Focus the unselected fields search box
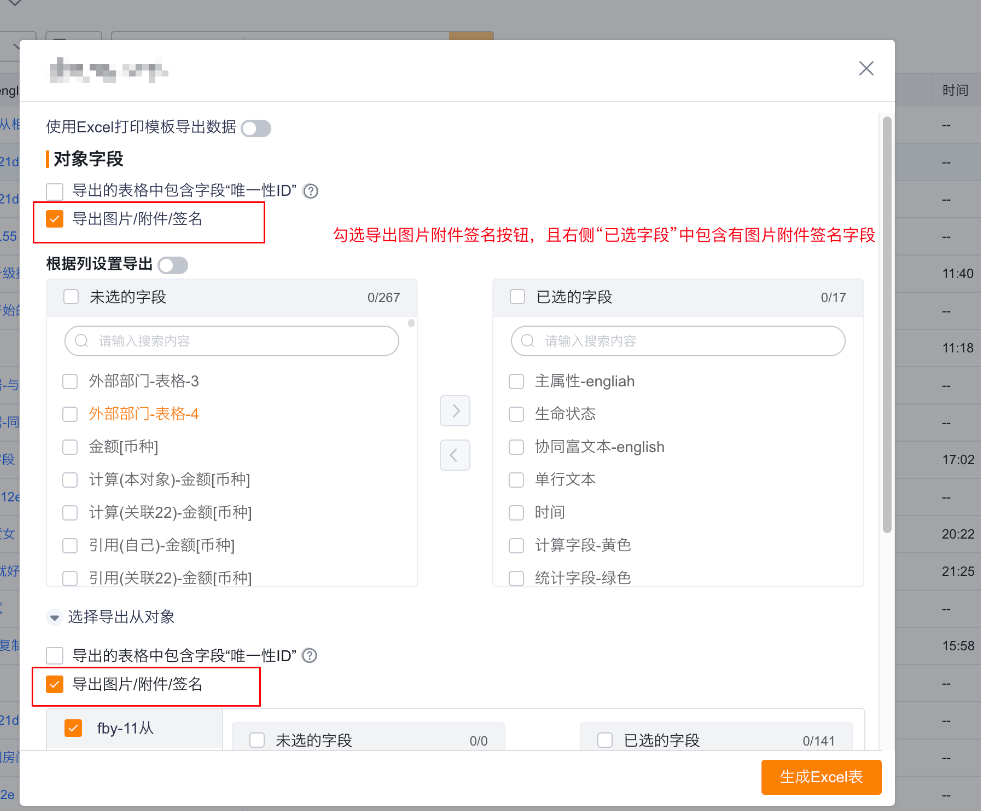The width and height of the screenshot is (981, 811). (x=231, y=341)
